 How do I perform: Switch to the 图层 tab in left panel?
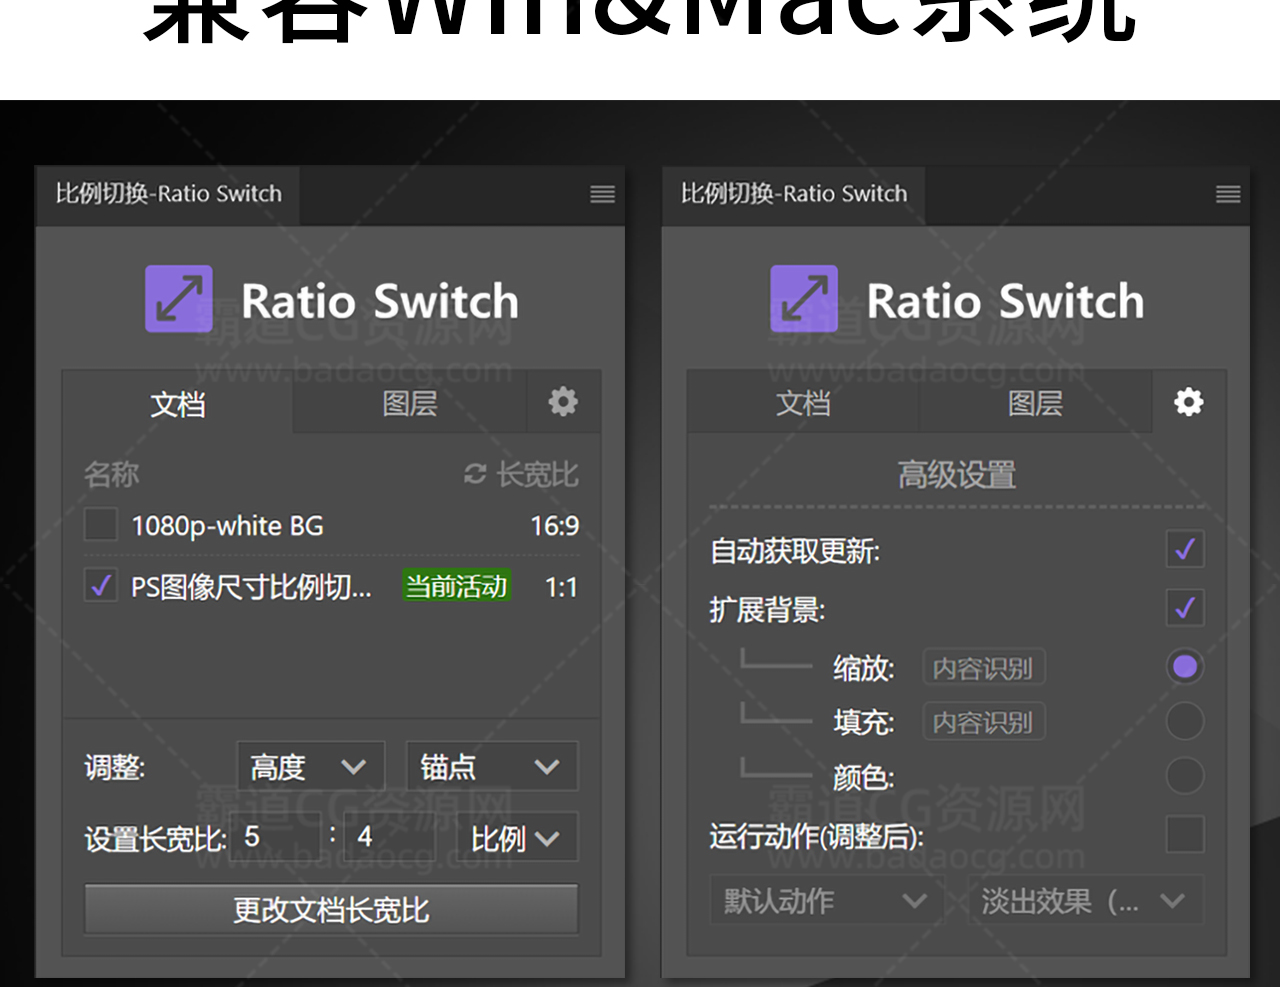(x=409, y=403)
